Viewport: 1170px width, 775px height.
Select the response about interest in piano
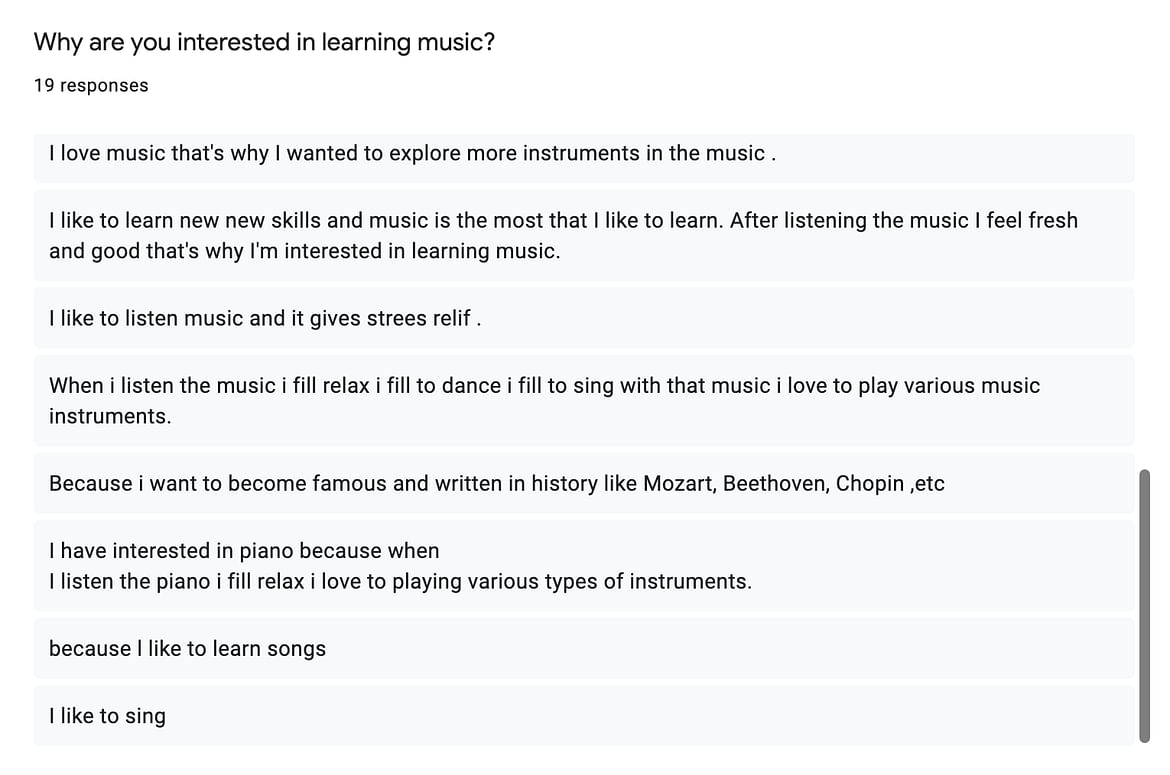pos(584,566)
